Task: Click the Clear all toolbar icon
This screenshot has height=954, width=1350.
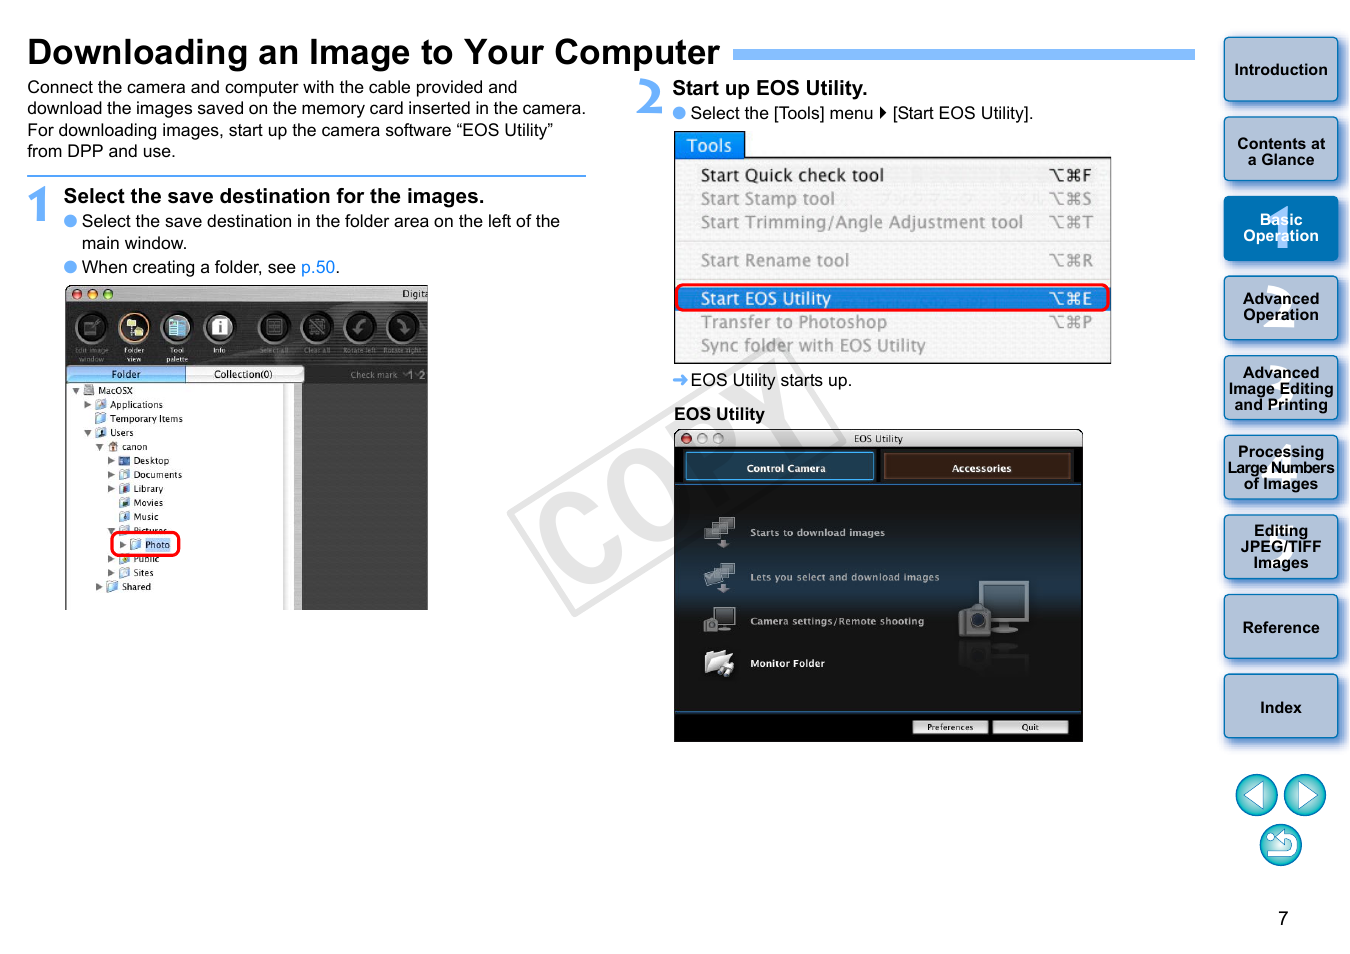Action: tap(317, 327)
